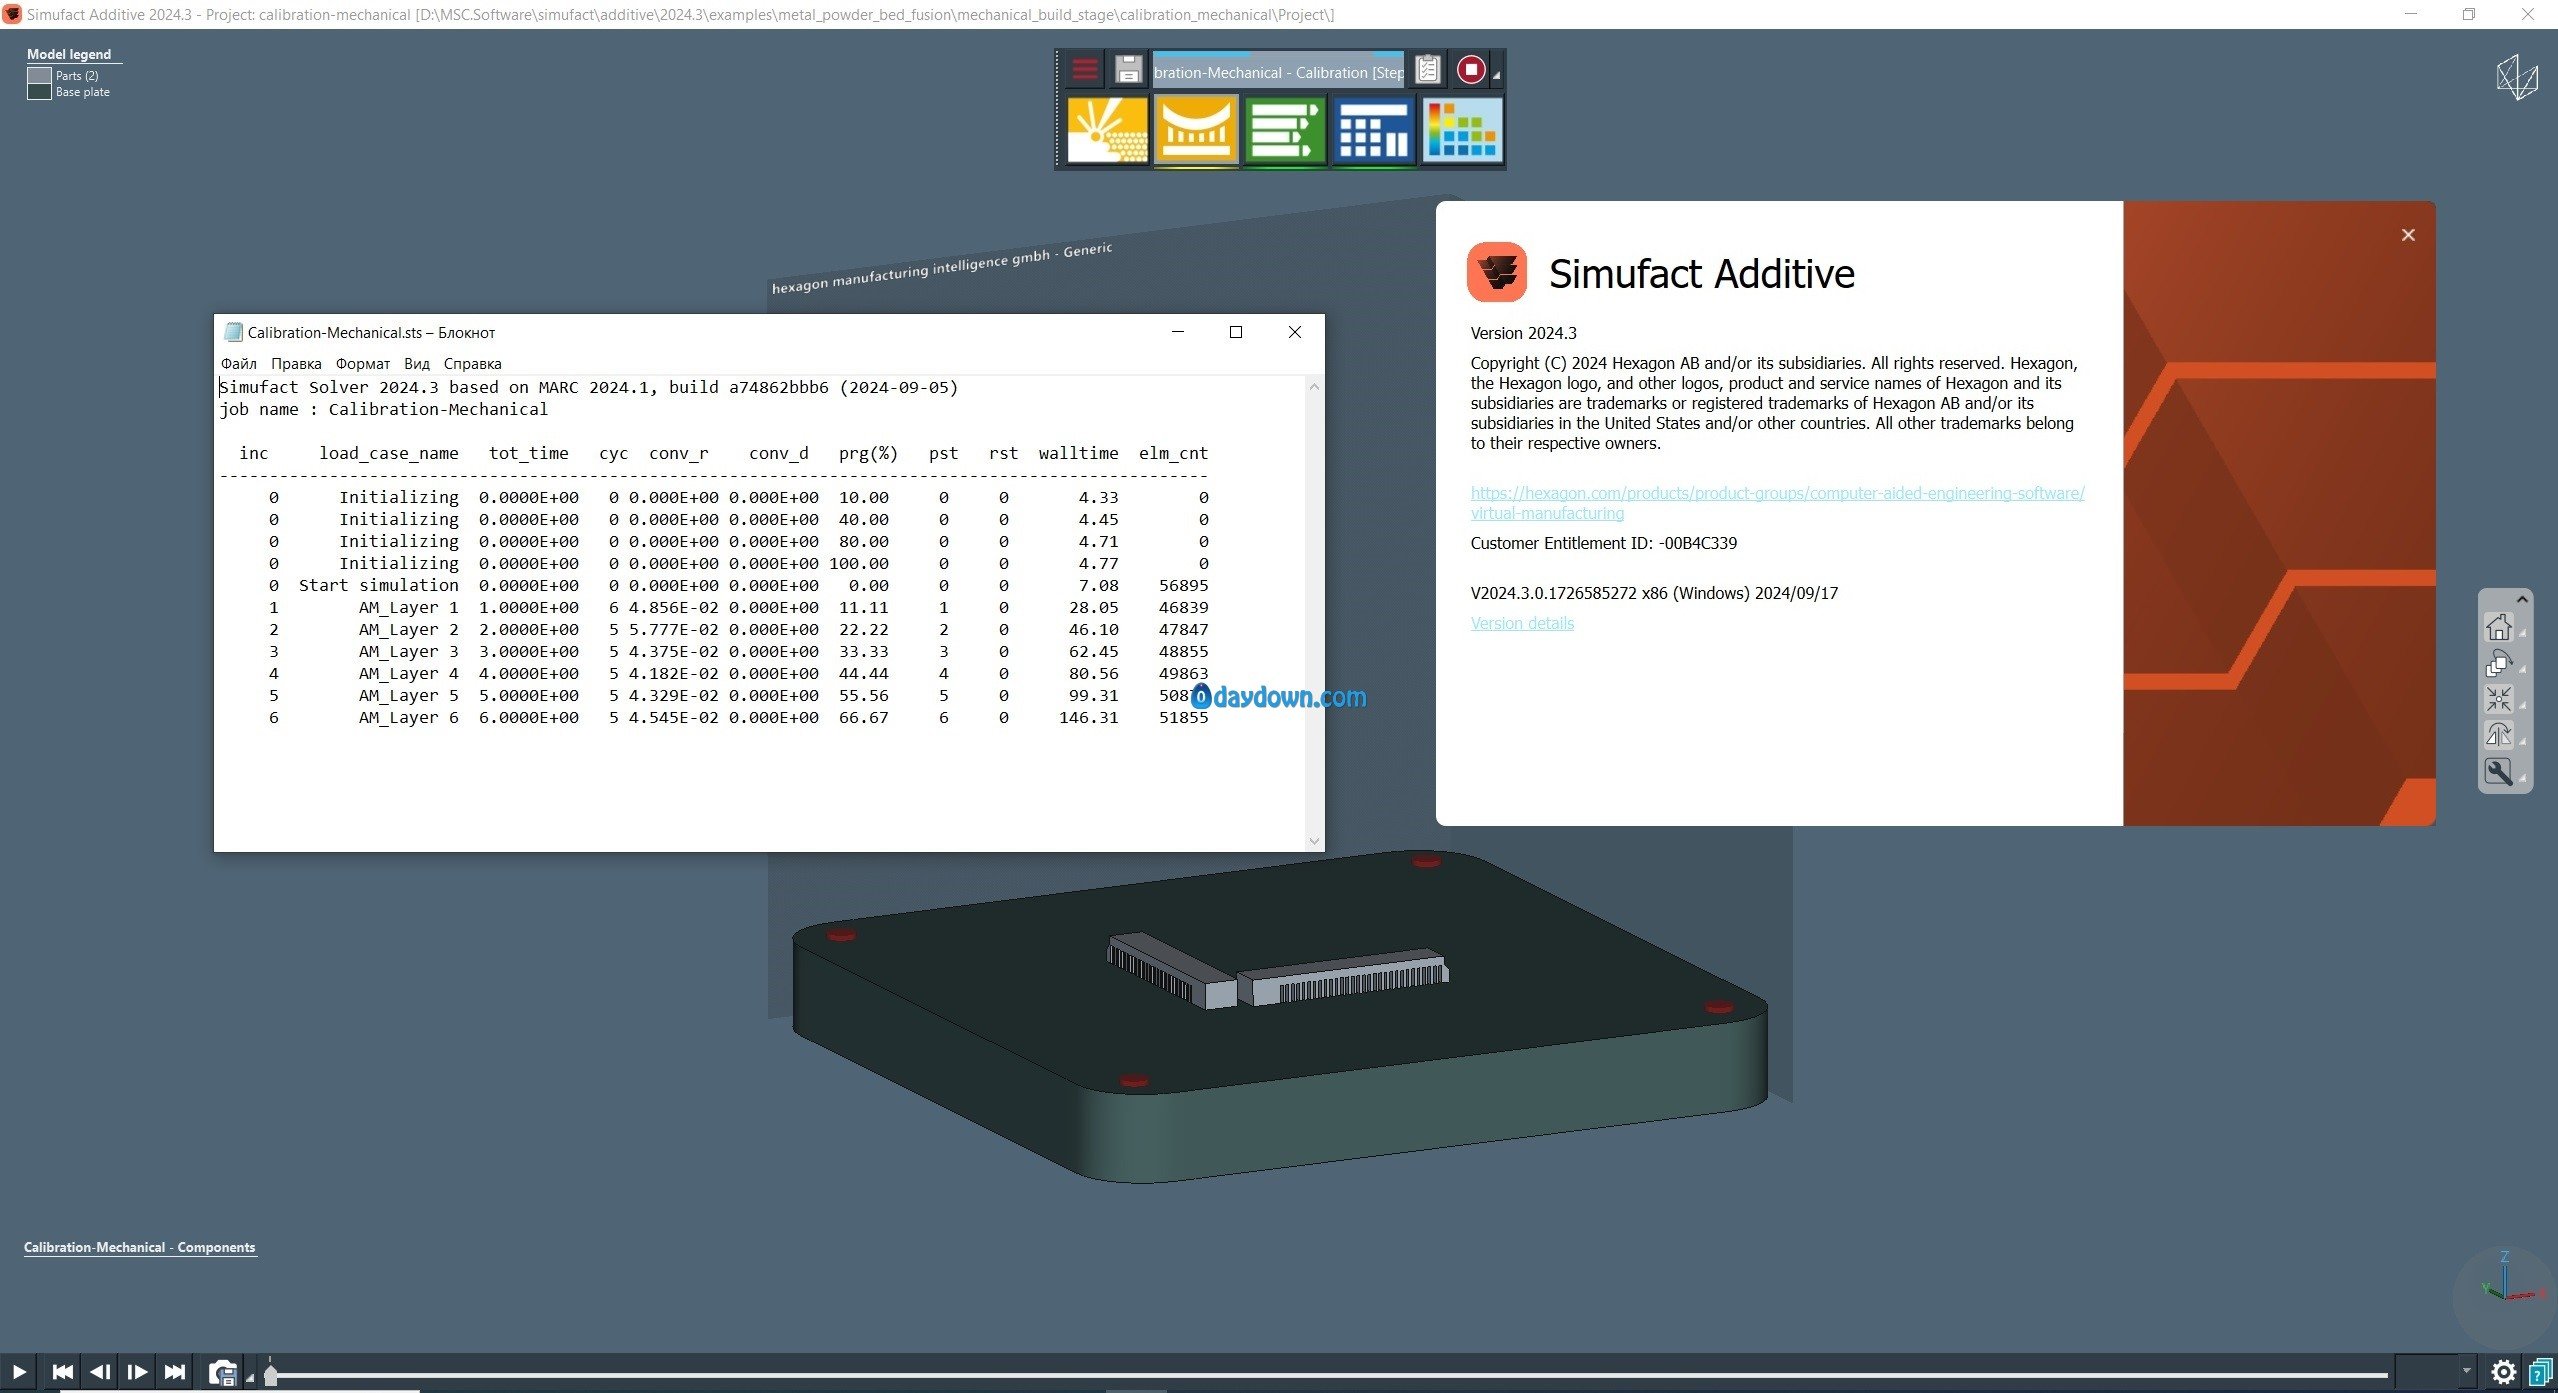This screenshot has height=1393, width=2558.
Task: Open the timeline increment dropdown arrow
Action: pyautogui.click(x=2467, y=1371)
